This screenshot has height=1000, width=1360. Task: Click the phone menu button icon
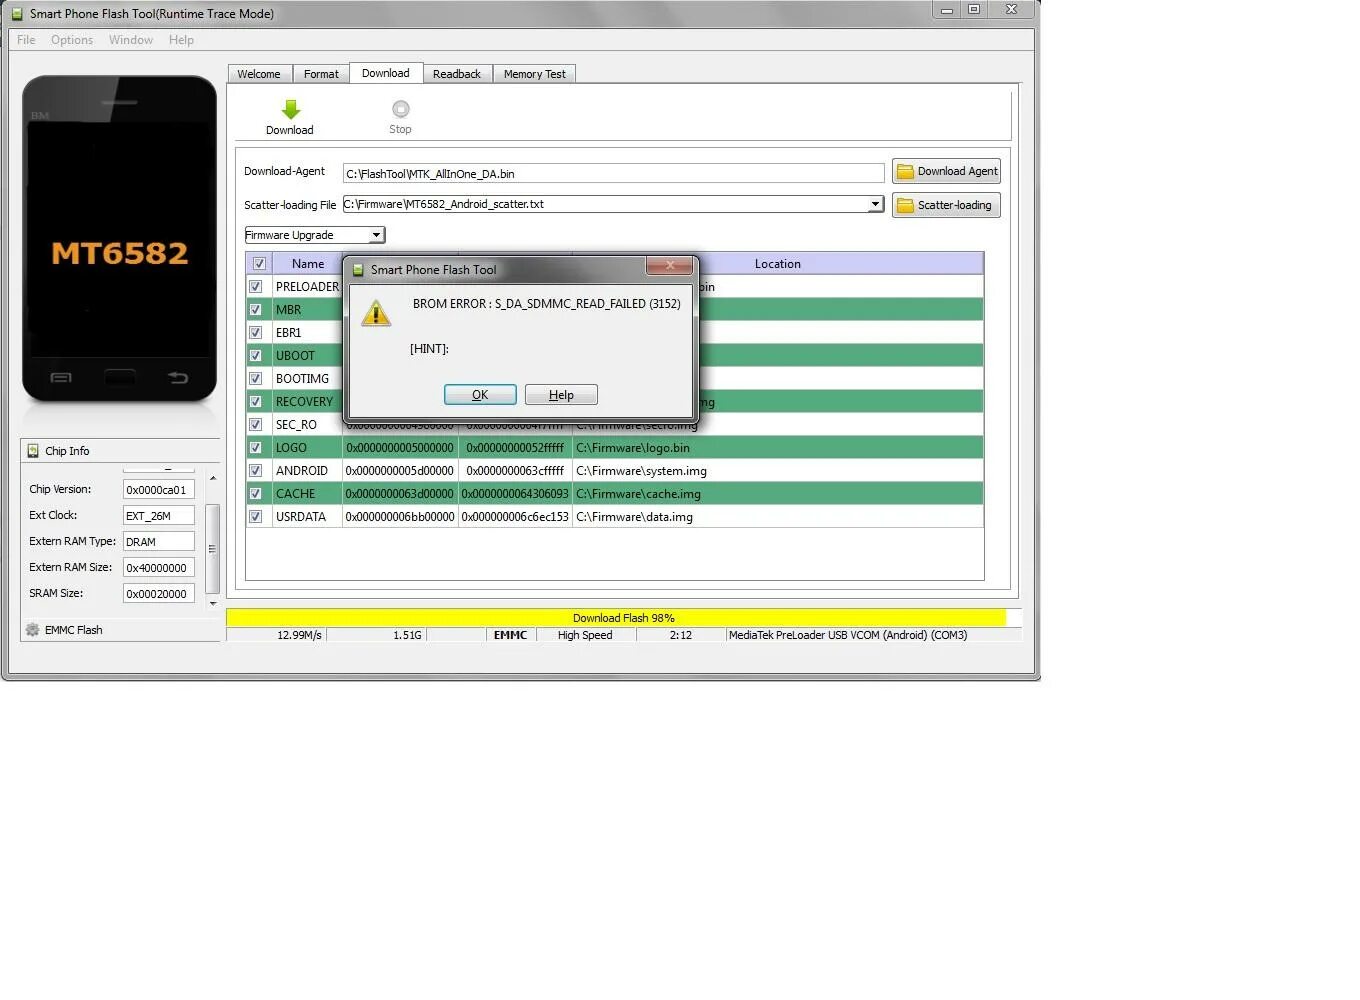(x=61, y=377)
